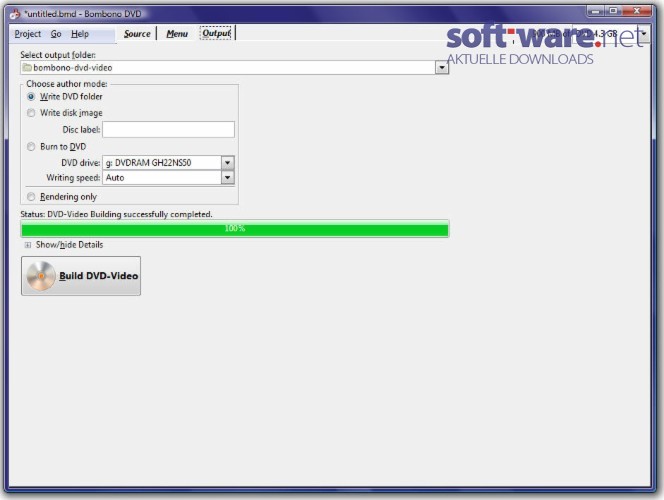Viewport: 664px width, 500px height.
Task: Click the build completed status text
Action: pos(116,214)
